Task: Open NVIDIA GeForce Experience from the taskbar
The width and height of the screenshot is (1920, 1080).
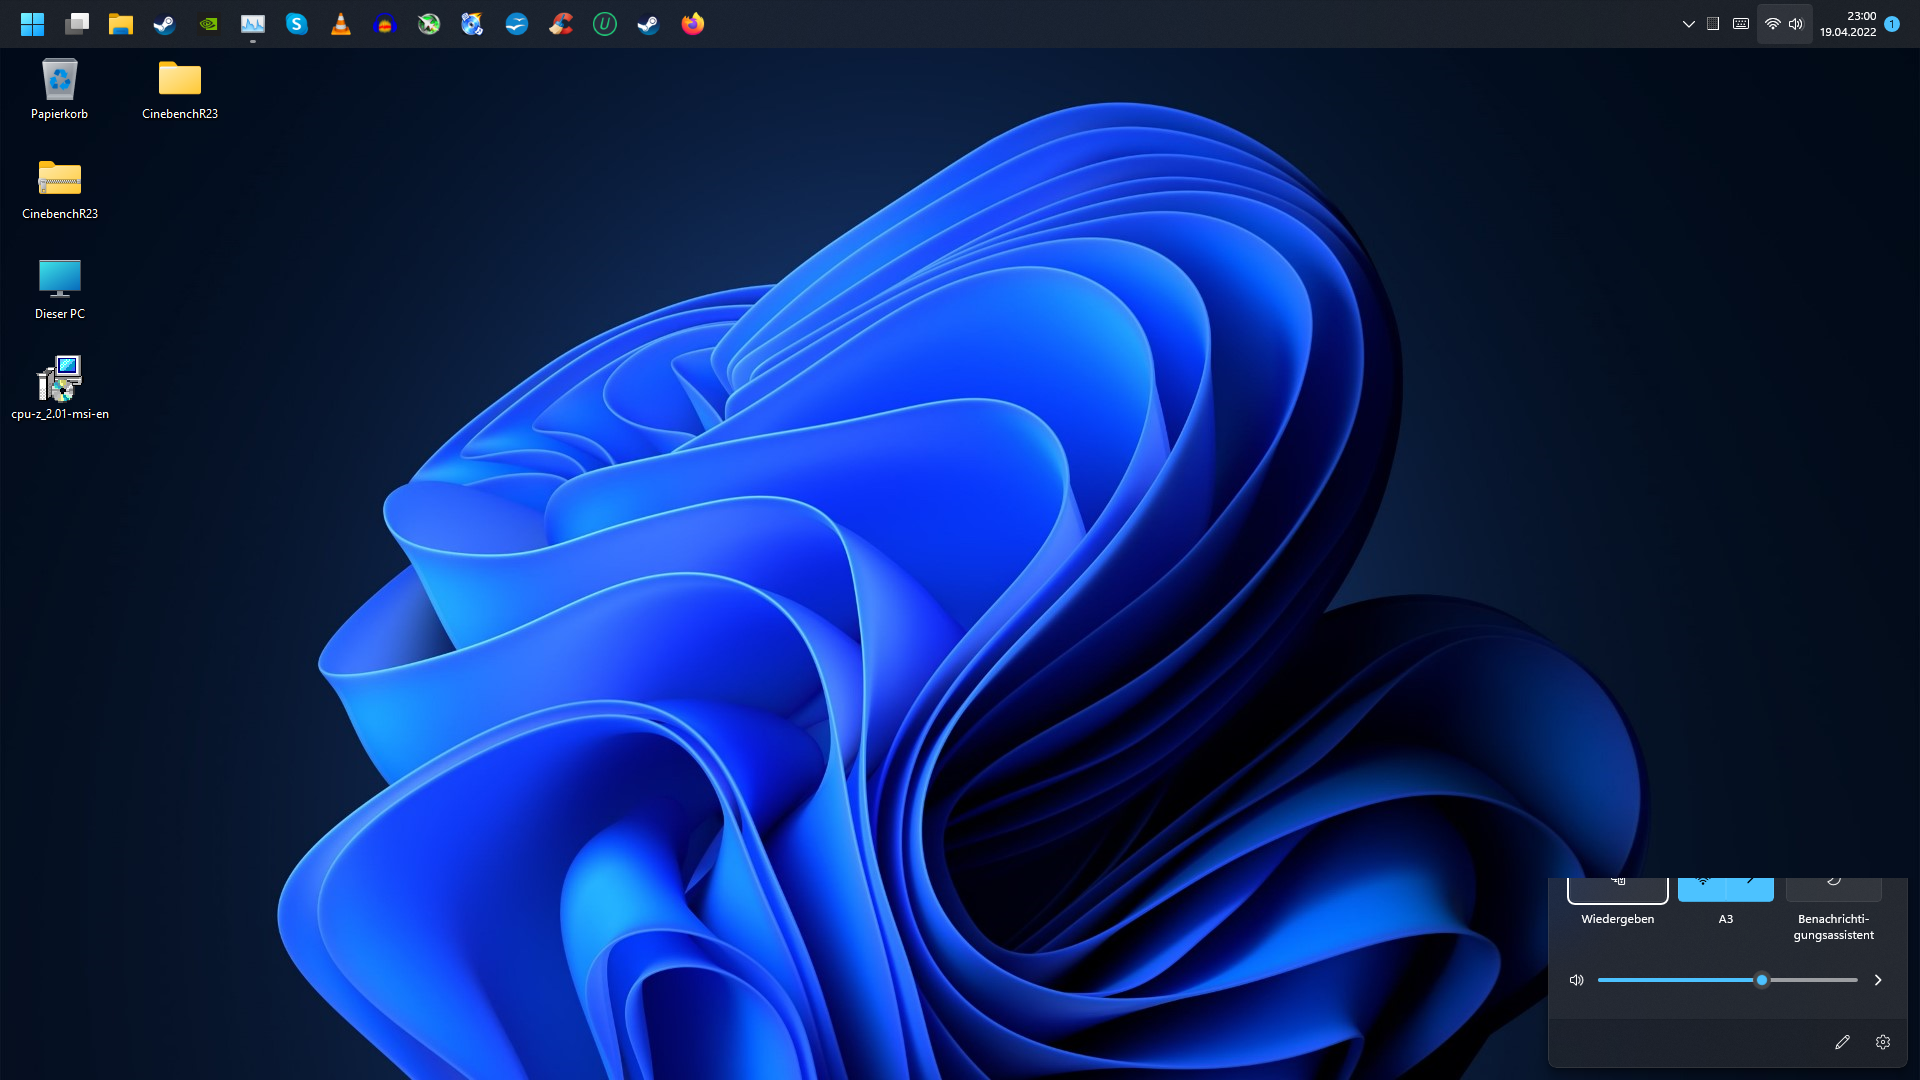Action: tap(208, 24)
